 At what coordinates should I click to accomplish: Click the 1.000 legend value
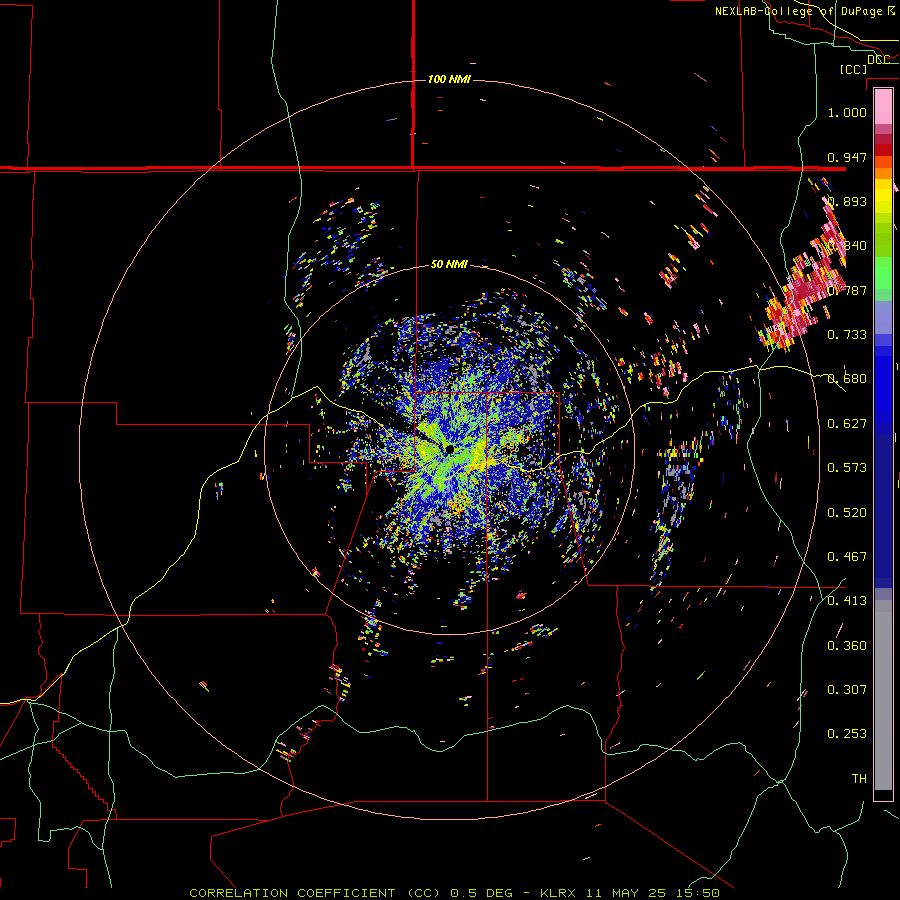click(x=847, y=112)
